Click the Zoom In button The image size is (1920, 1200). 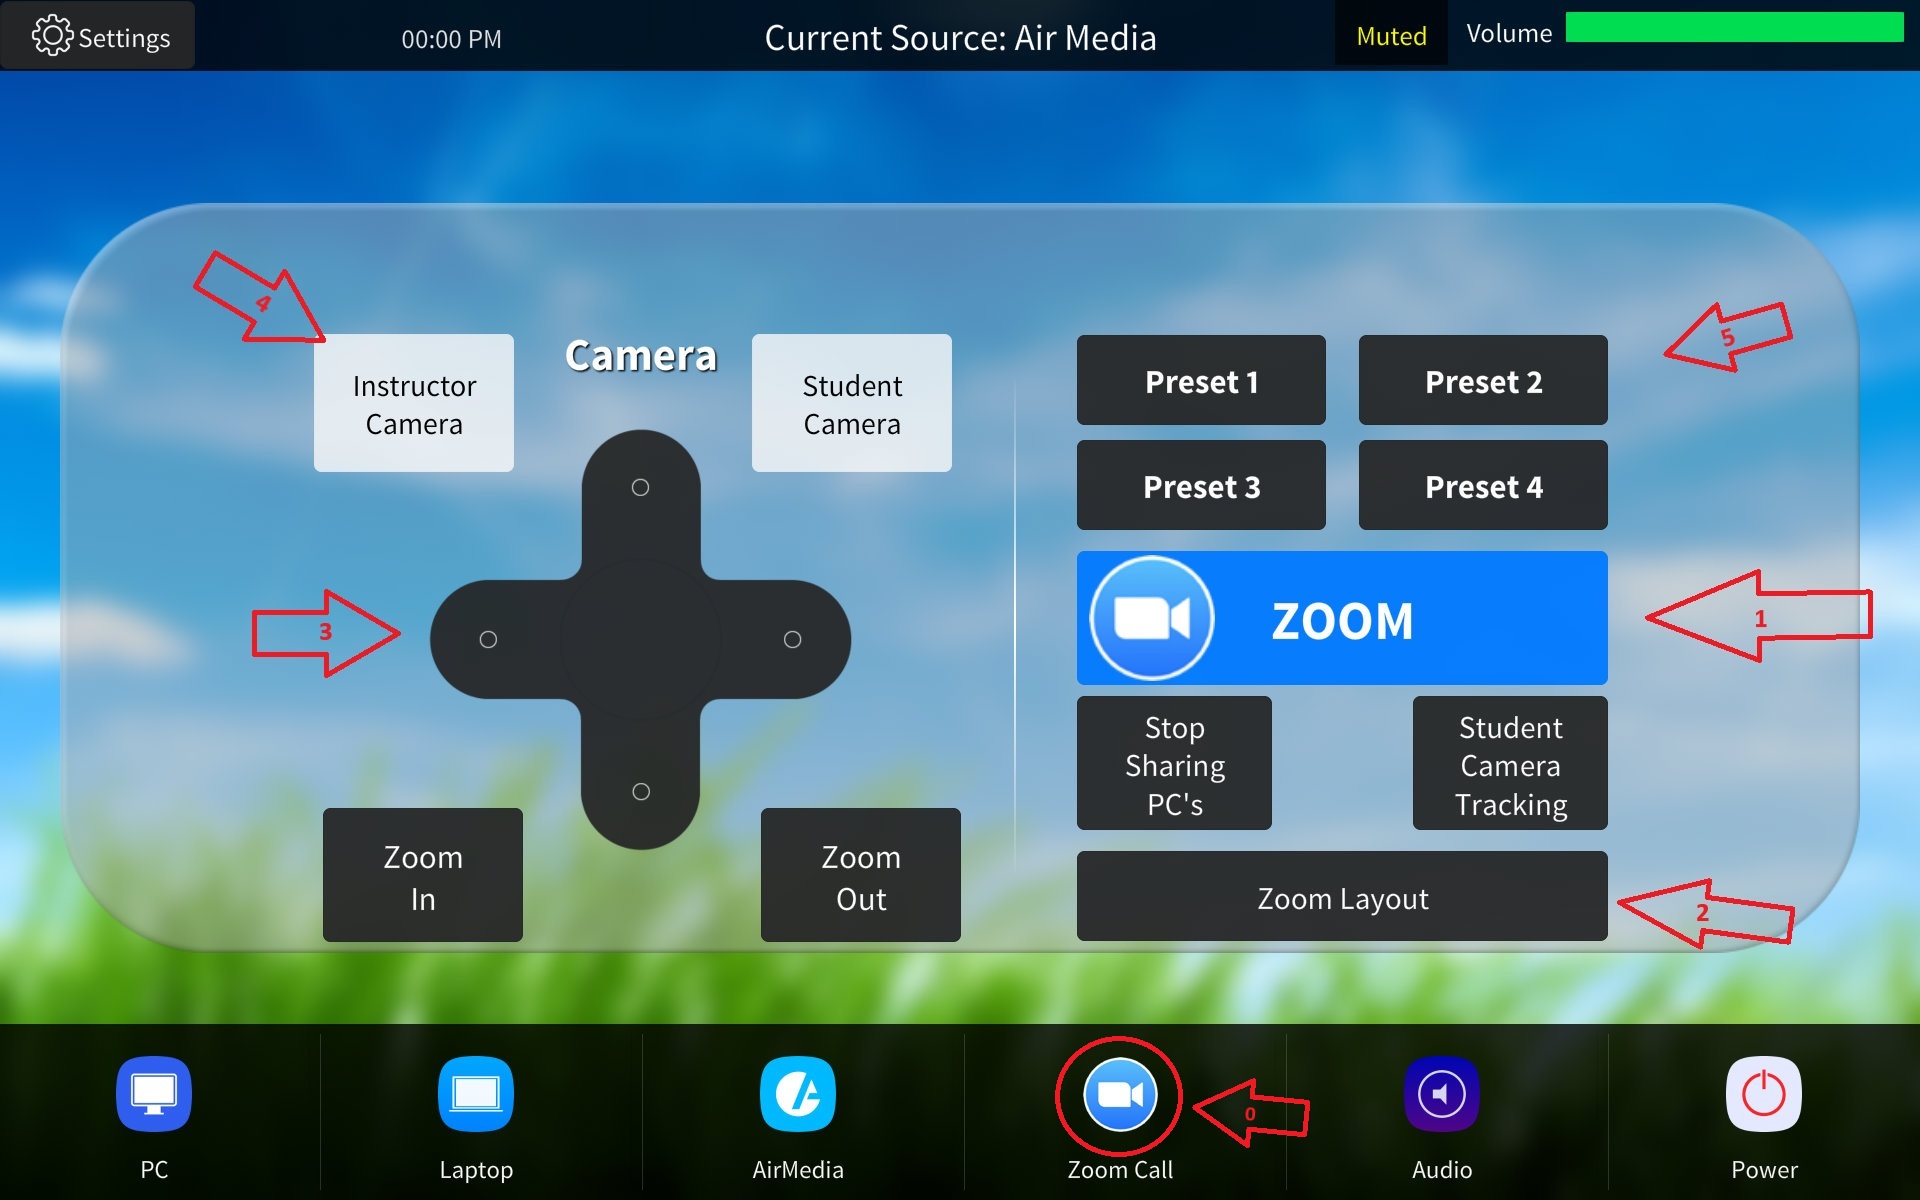423,875
